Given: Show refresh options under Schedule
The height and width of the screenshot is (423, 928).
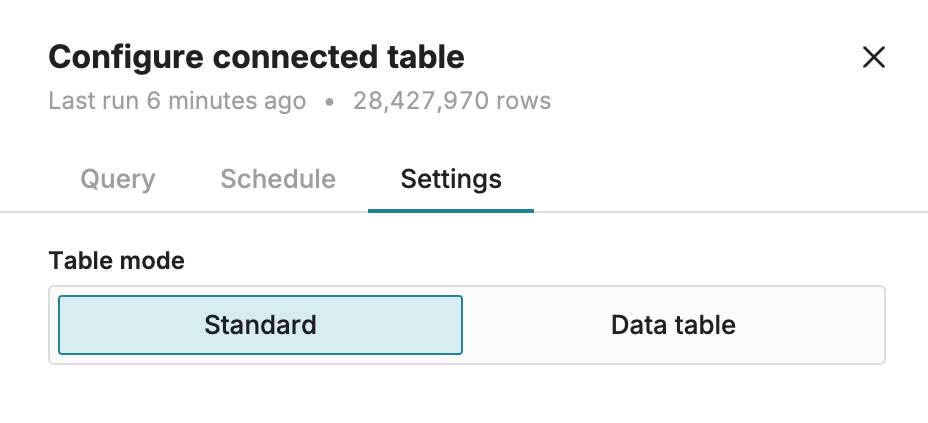Looking at the screenshot, I should (x=278, y=179).
